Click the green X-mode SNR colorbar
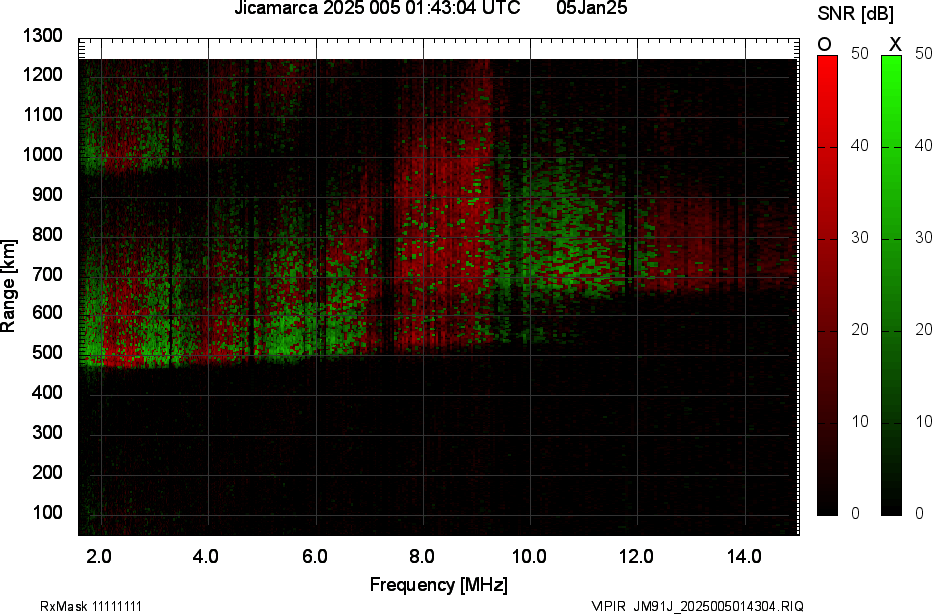 pos(892,285)
